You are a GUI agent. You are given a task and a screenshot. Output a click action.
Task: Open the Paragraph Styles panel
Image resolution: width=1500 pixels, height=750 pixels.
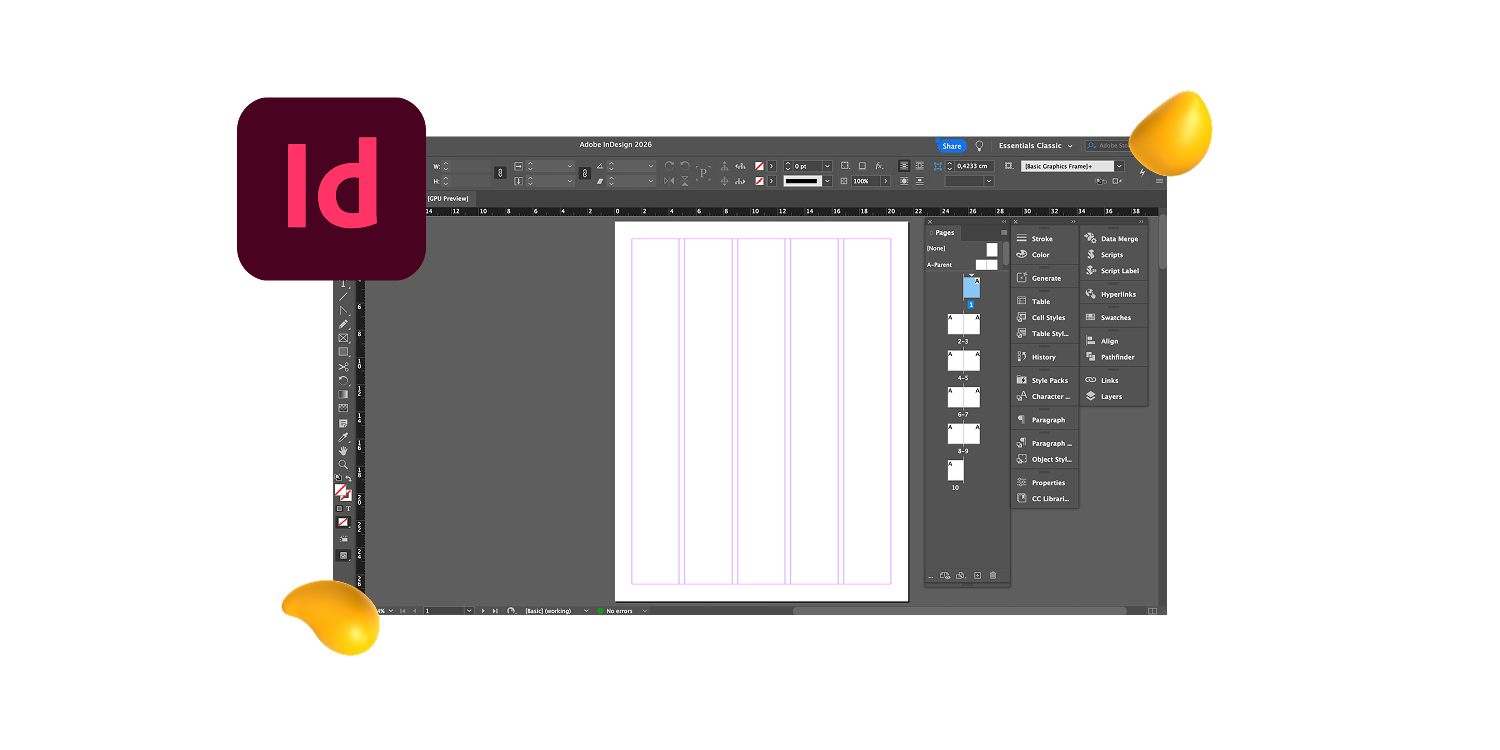[x=1044, y=443]
